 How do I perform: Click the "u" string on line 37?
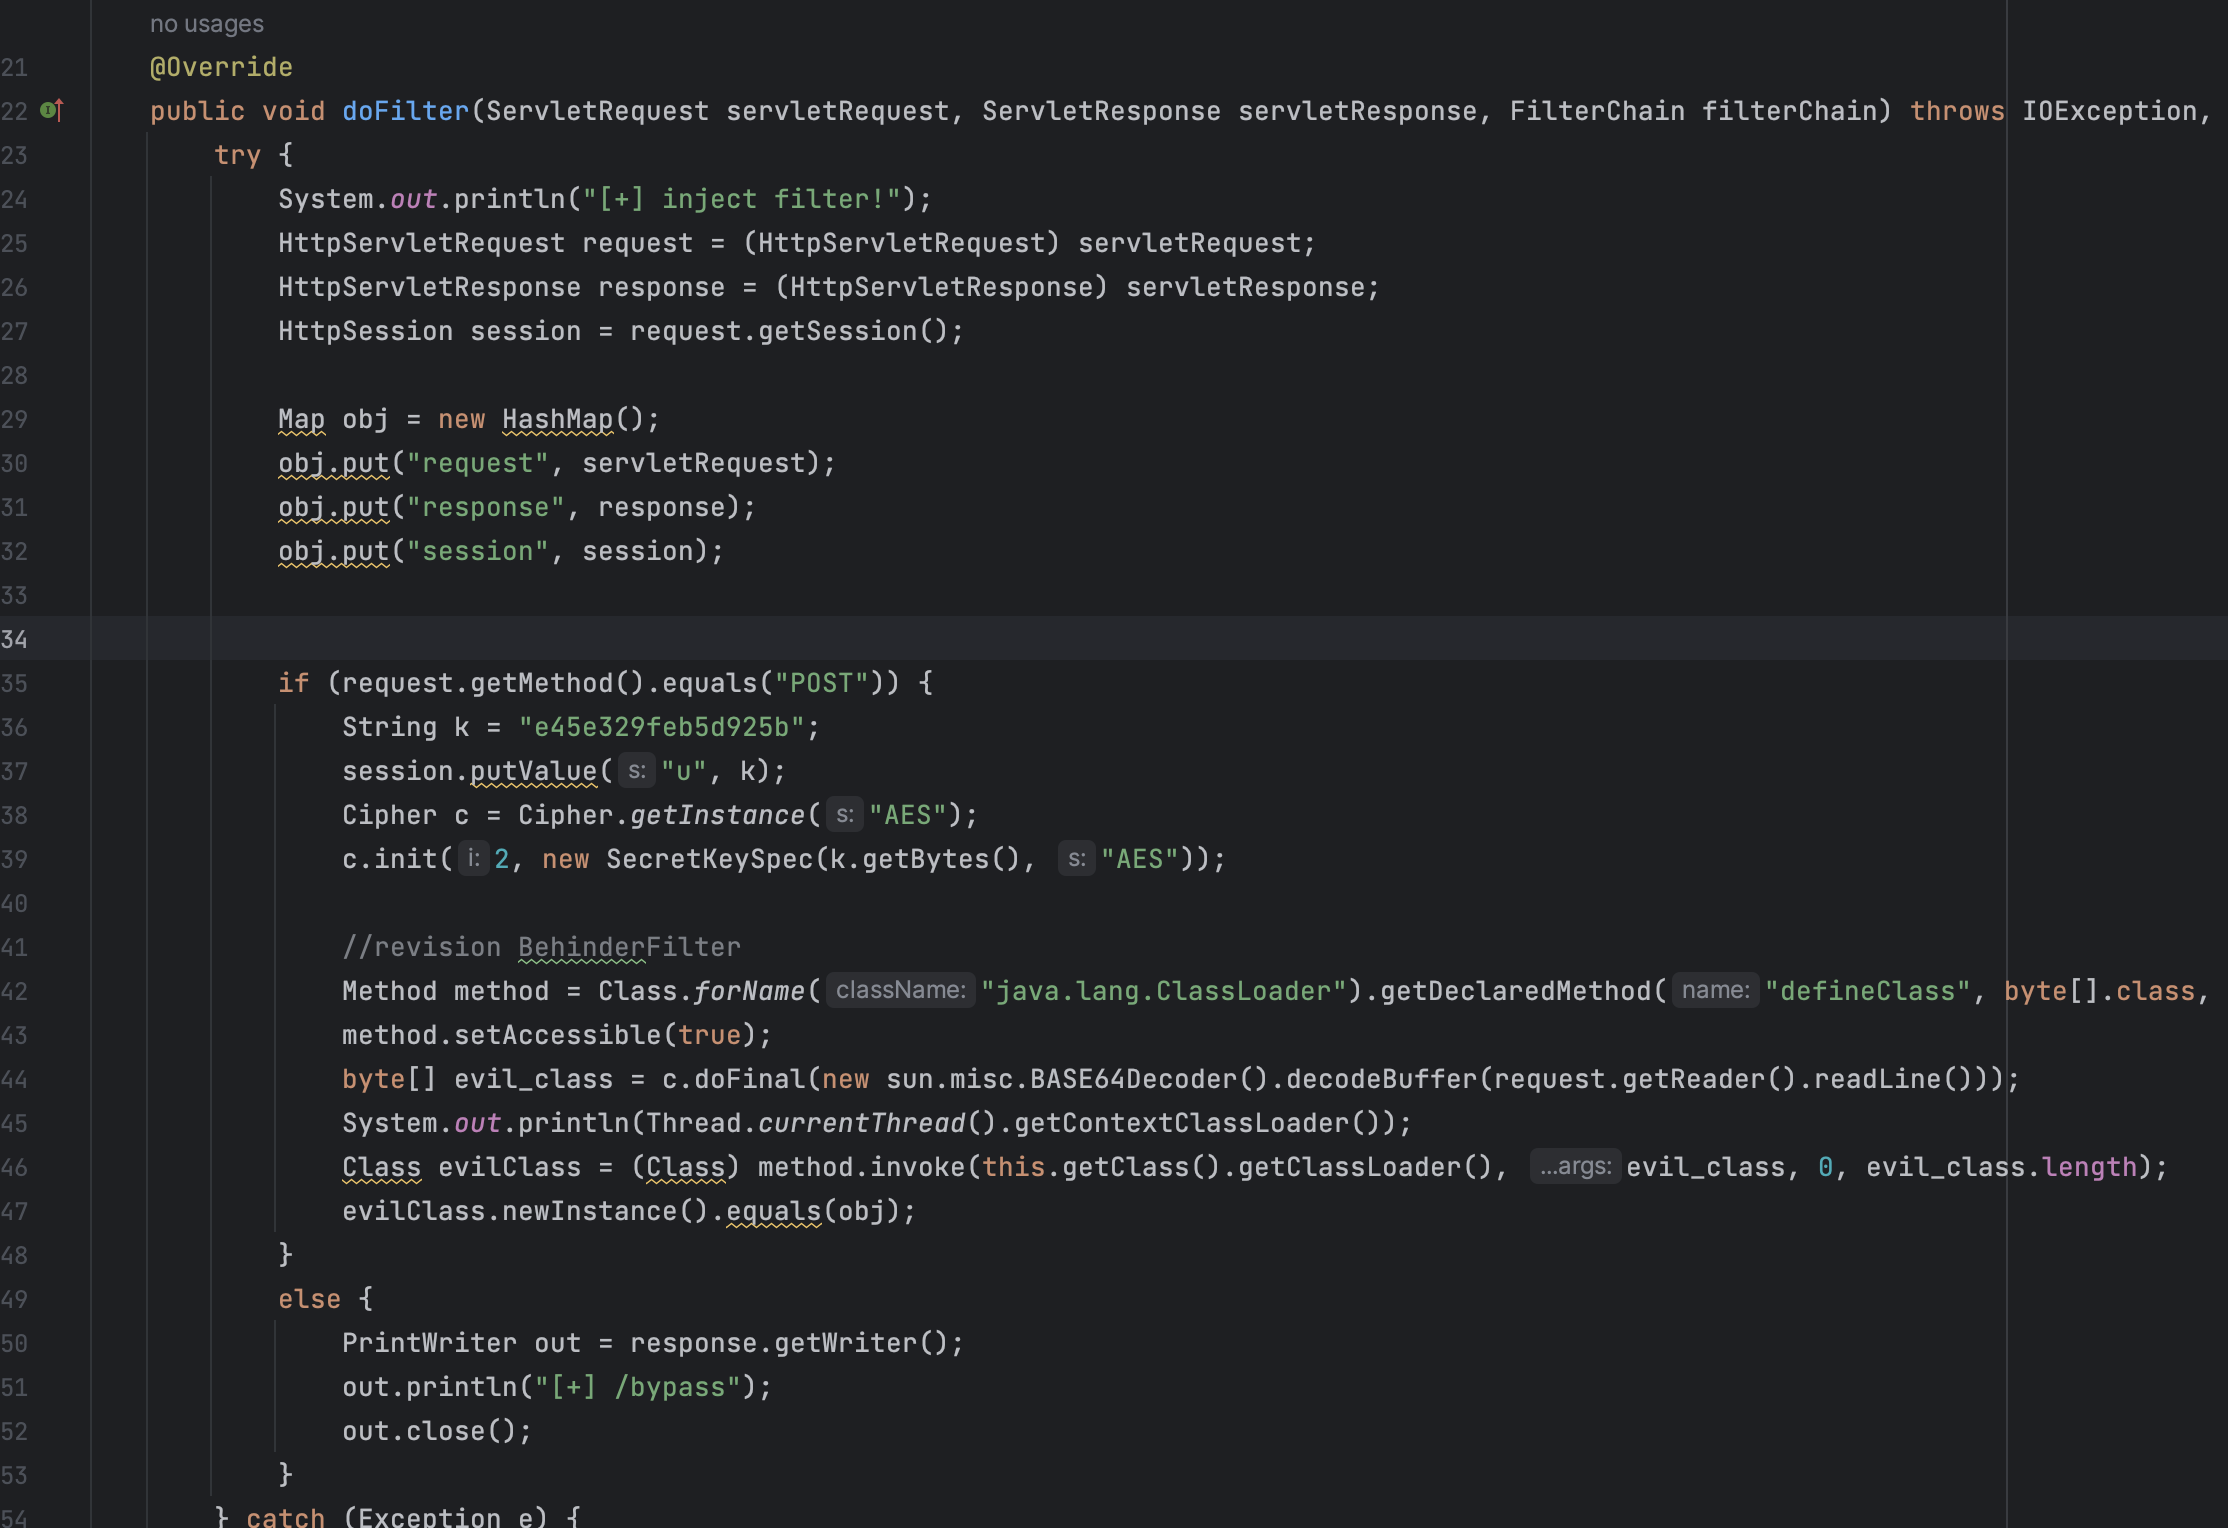[x=684, y=771]
